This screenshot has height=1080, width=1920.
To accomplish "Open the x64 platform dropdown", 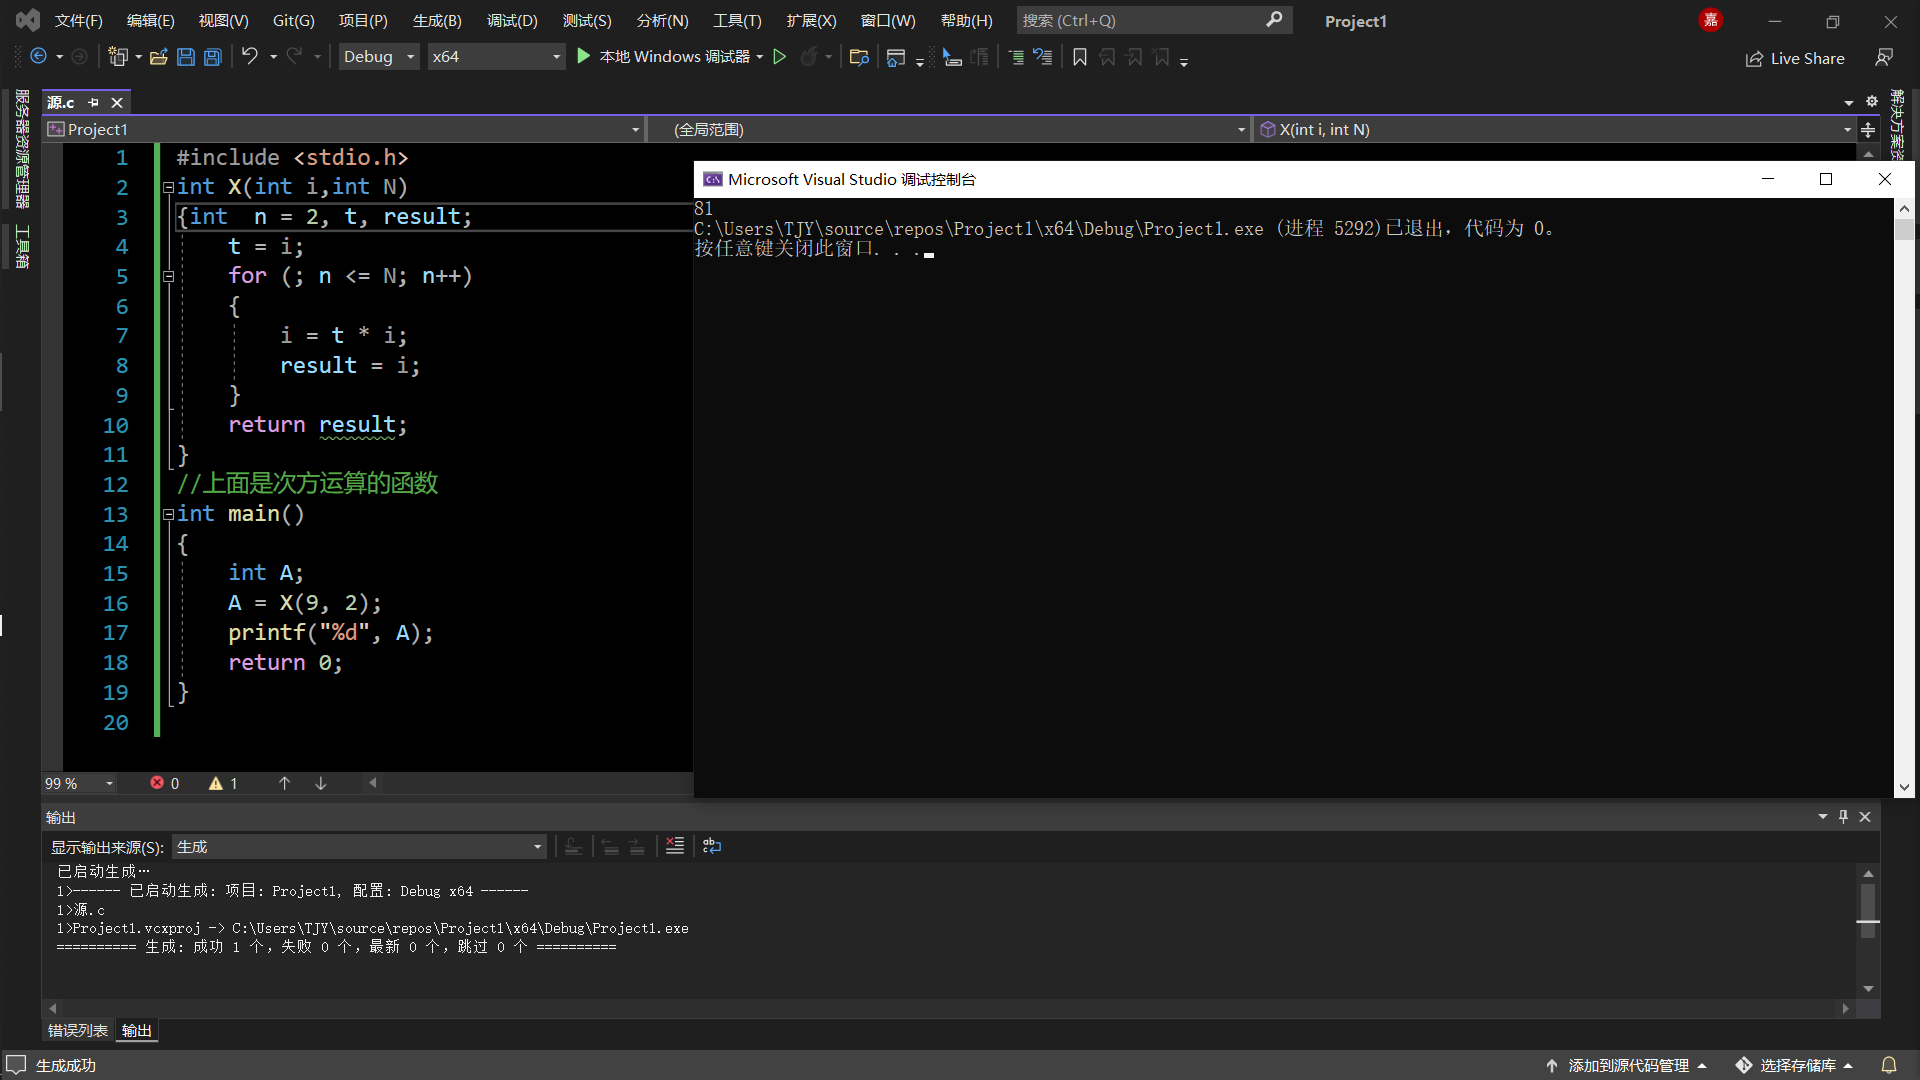I will pos(557,57).
